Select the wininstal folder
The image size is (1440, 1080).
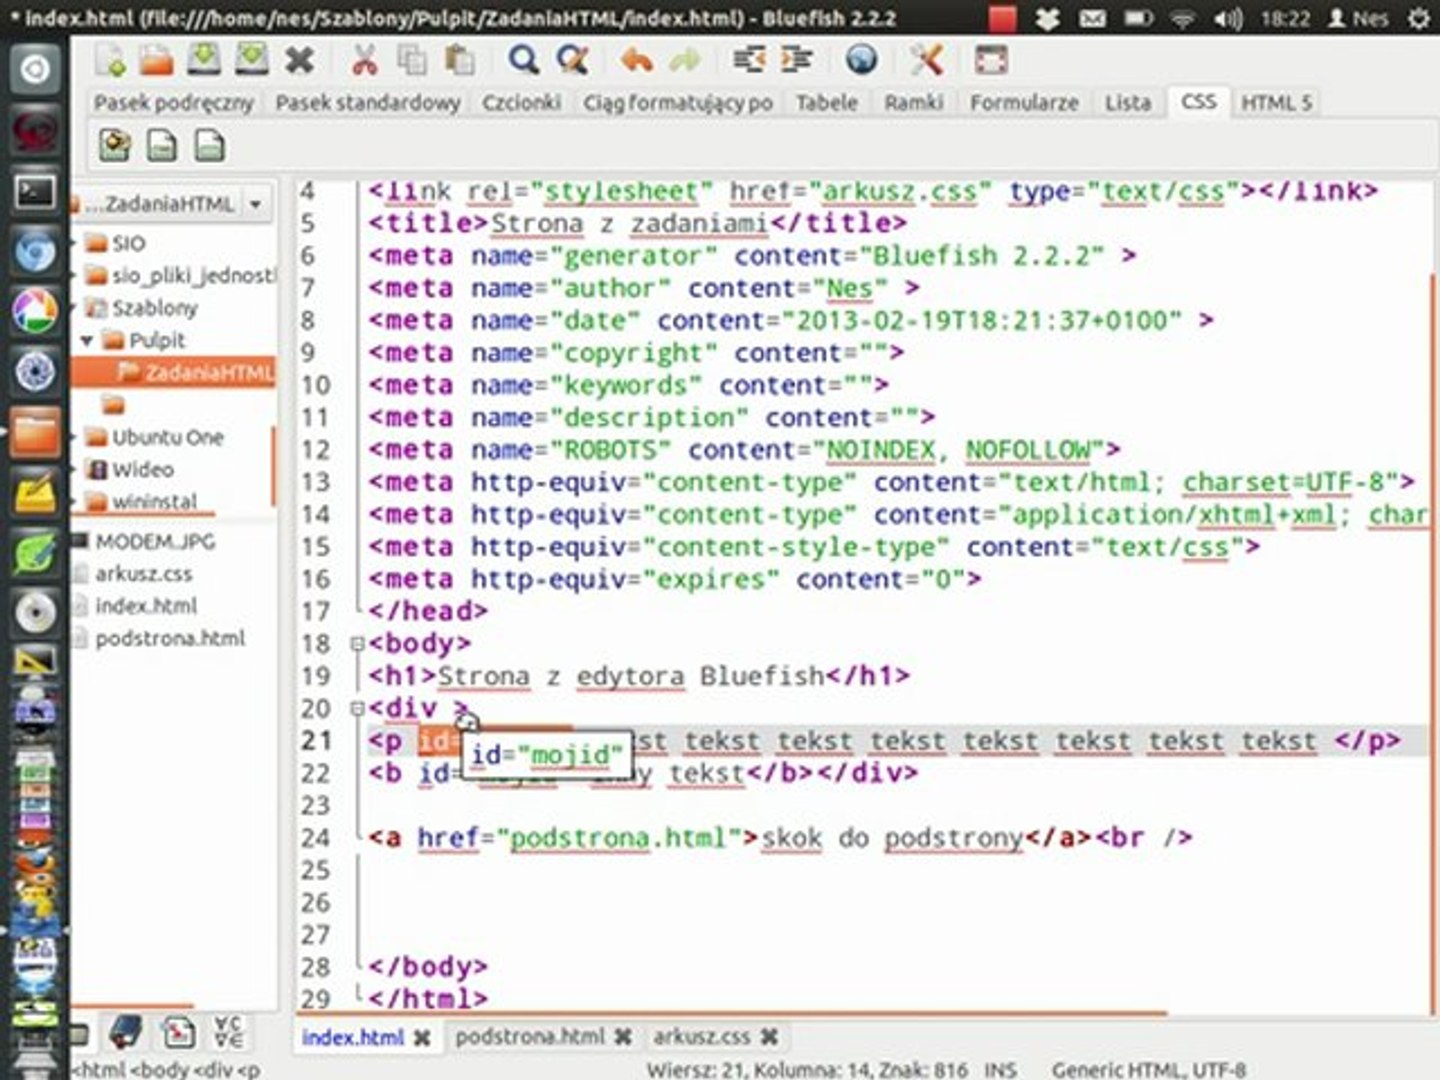tap(154, 501)
